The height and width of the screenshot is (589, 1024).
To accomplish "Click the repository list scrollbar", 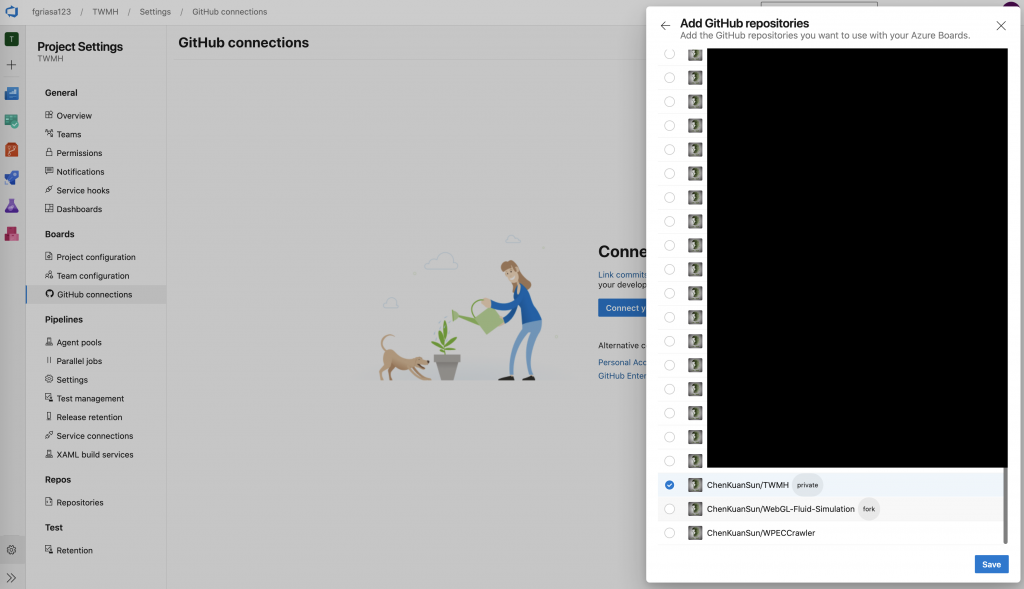I will (x=1005, y=505).
